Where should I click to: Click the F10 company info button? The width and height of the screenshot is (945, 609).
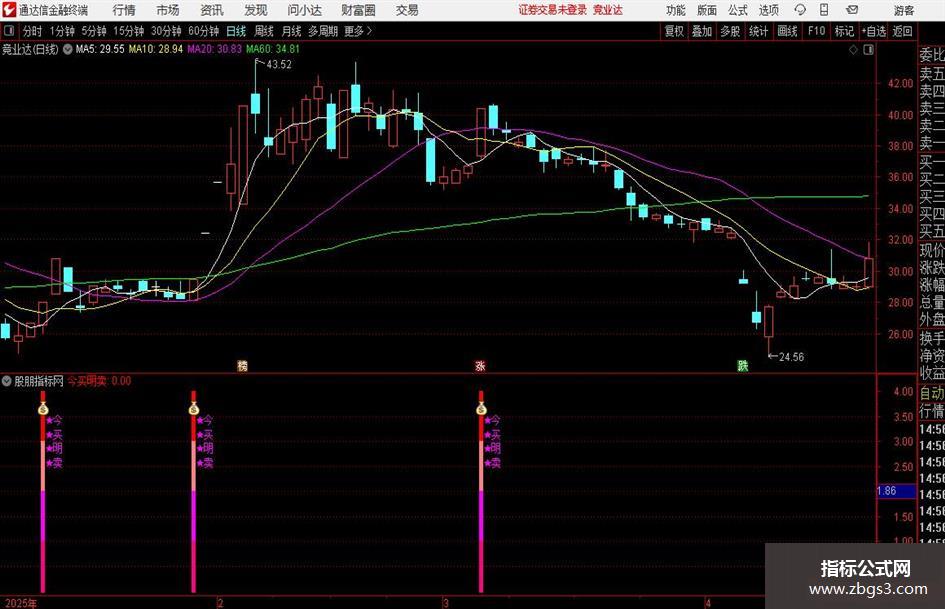(x=816, y=31)
